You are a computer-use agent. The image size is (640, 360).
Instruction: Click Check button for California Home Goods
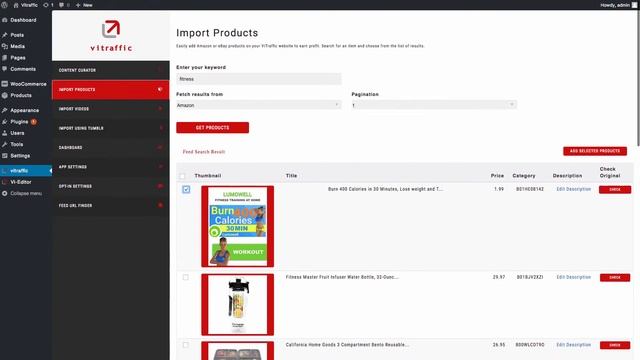tap(615, 345)
